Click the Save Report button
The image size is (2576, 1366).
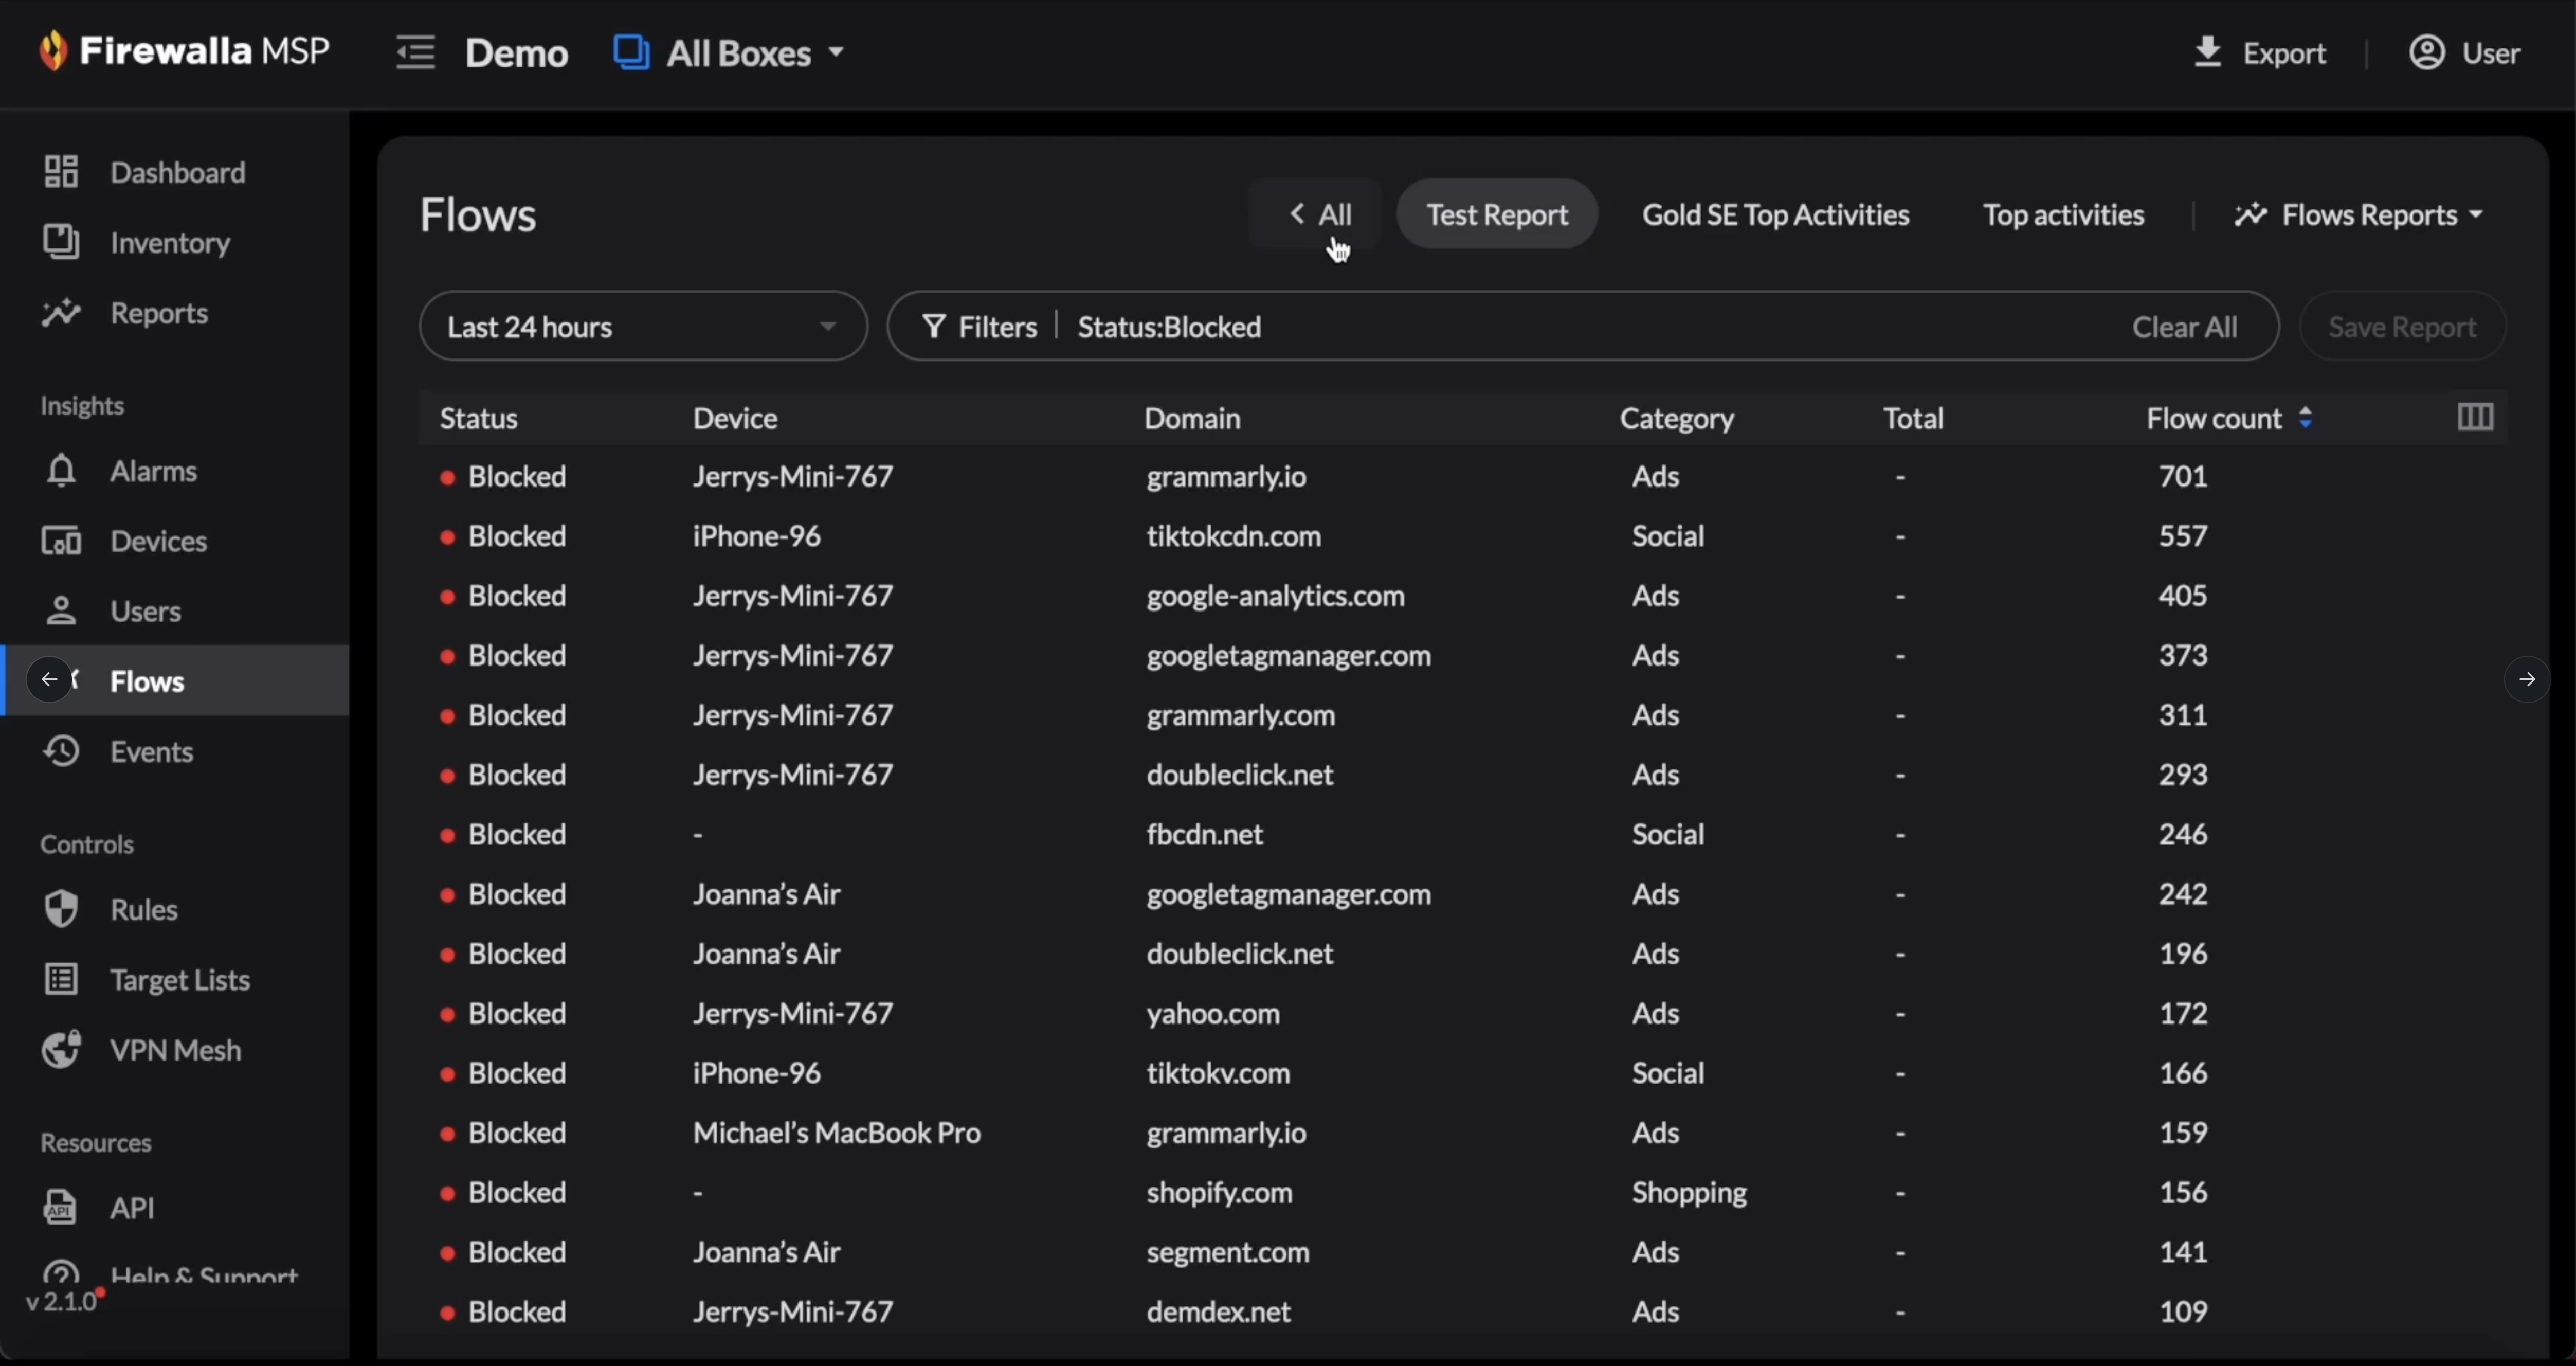point(2402,326)
